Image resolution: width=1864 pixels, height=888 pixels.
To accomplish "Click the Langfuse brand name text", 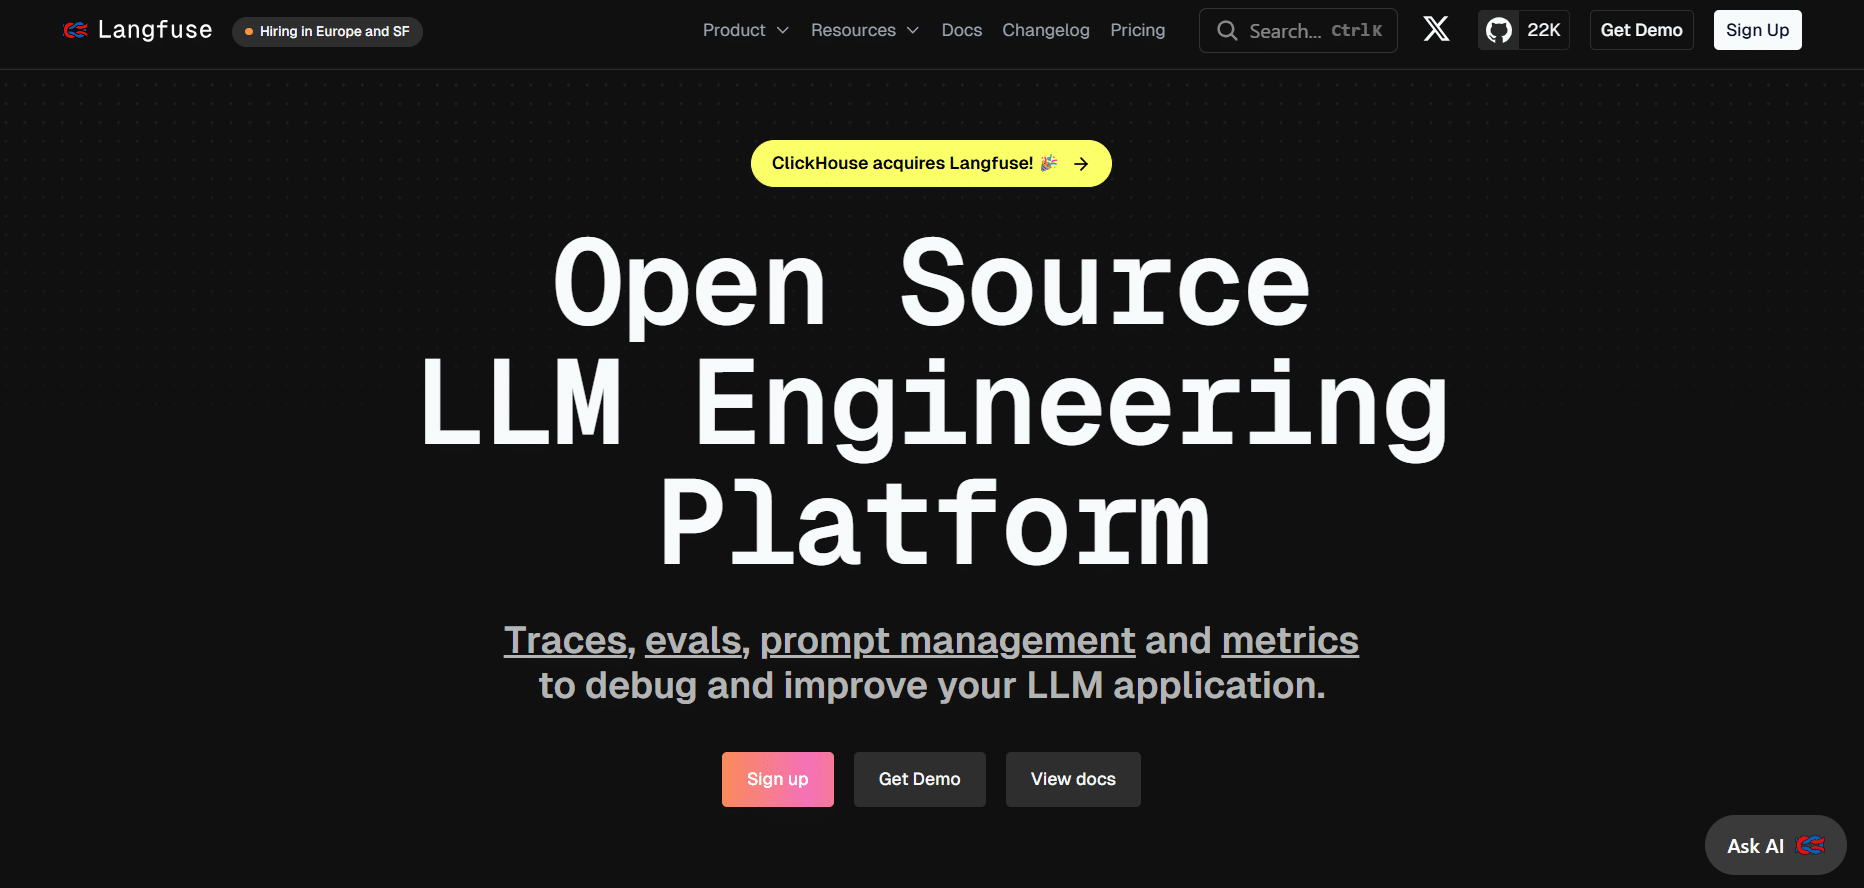I will pos(155,30).
